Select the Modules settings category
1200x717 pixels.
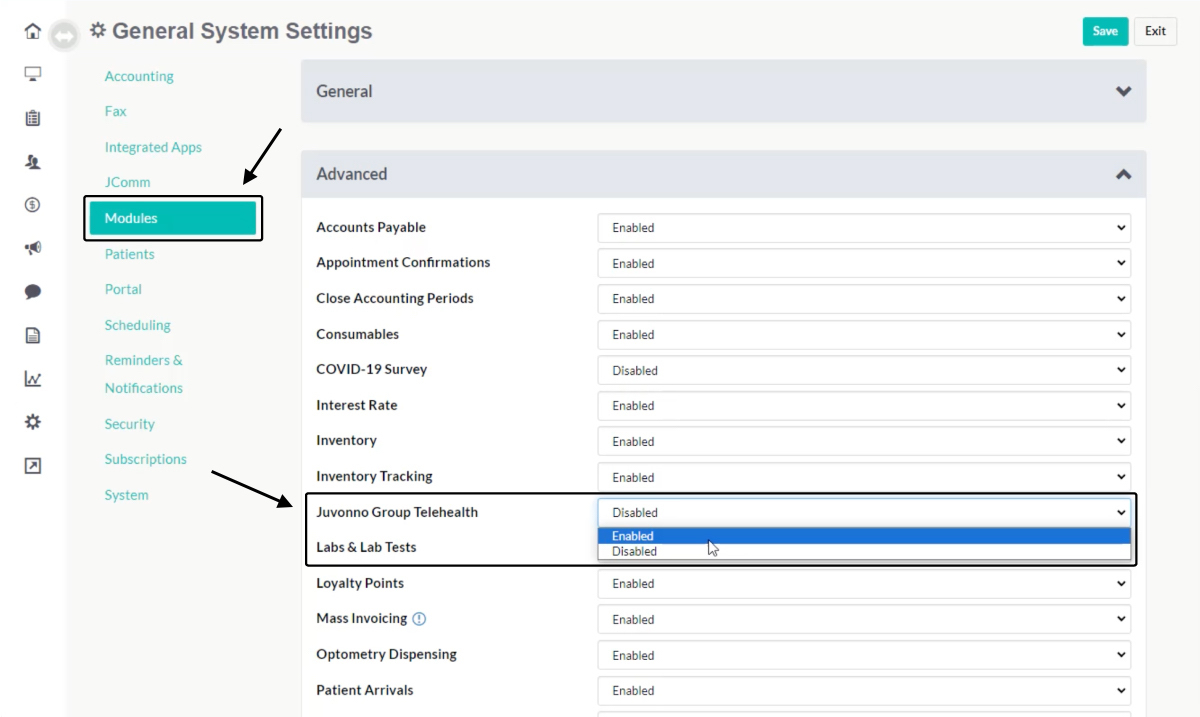click(173, 218)
